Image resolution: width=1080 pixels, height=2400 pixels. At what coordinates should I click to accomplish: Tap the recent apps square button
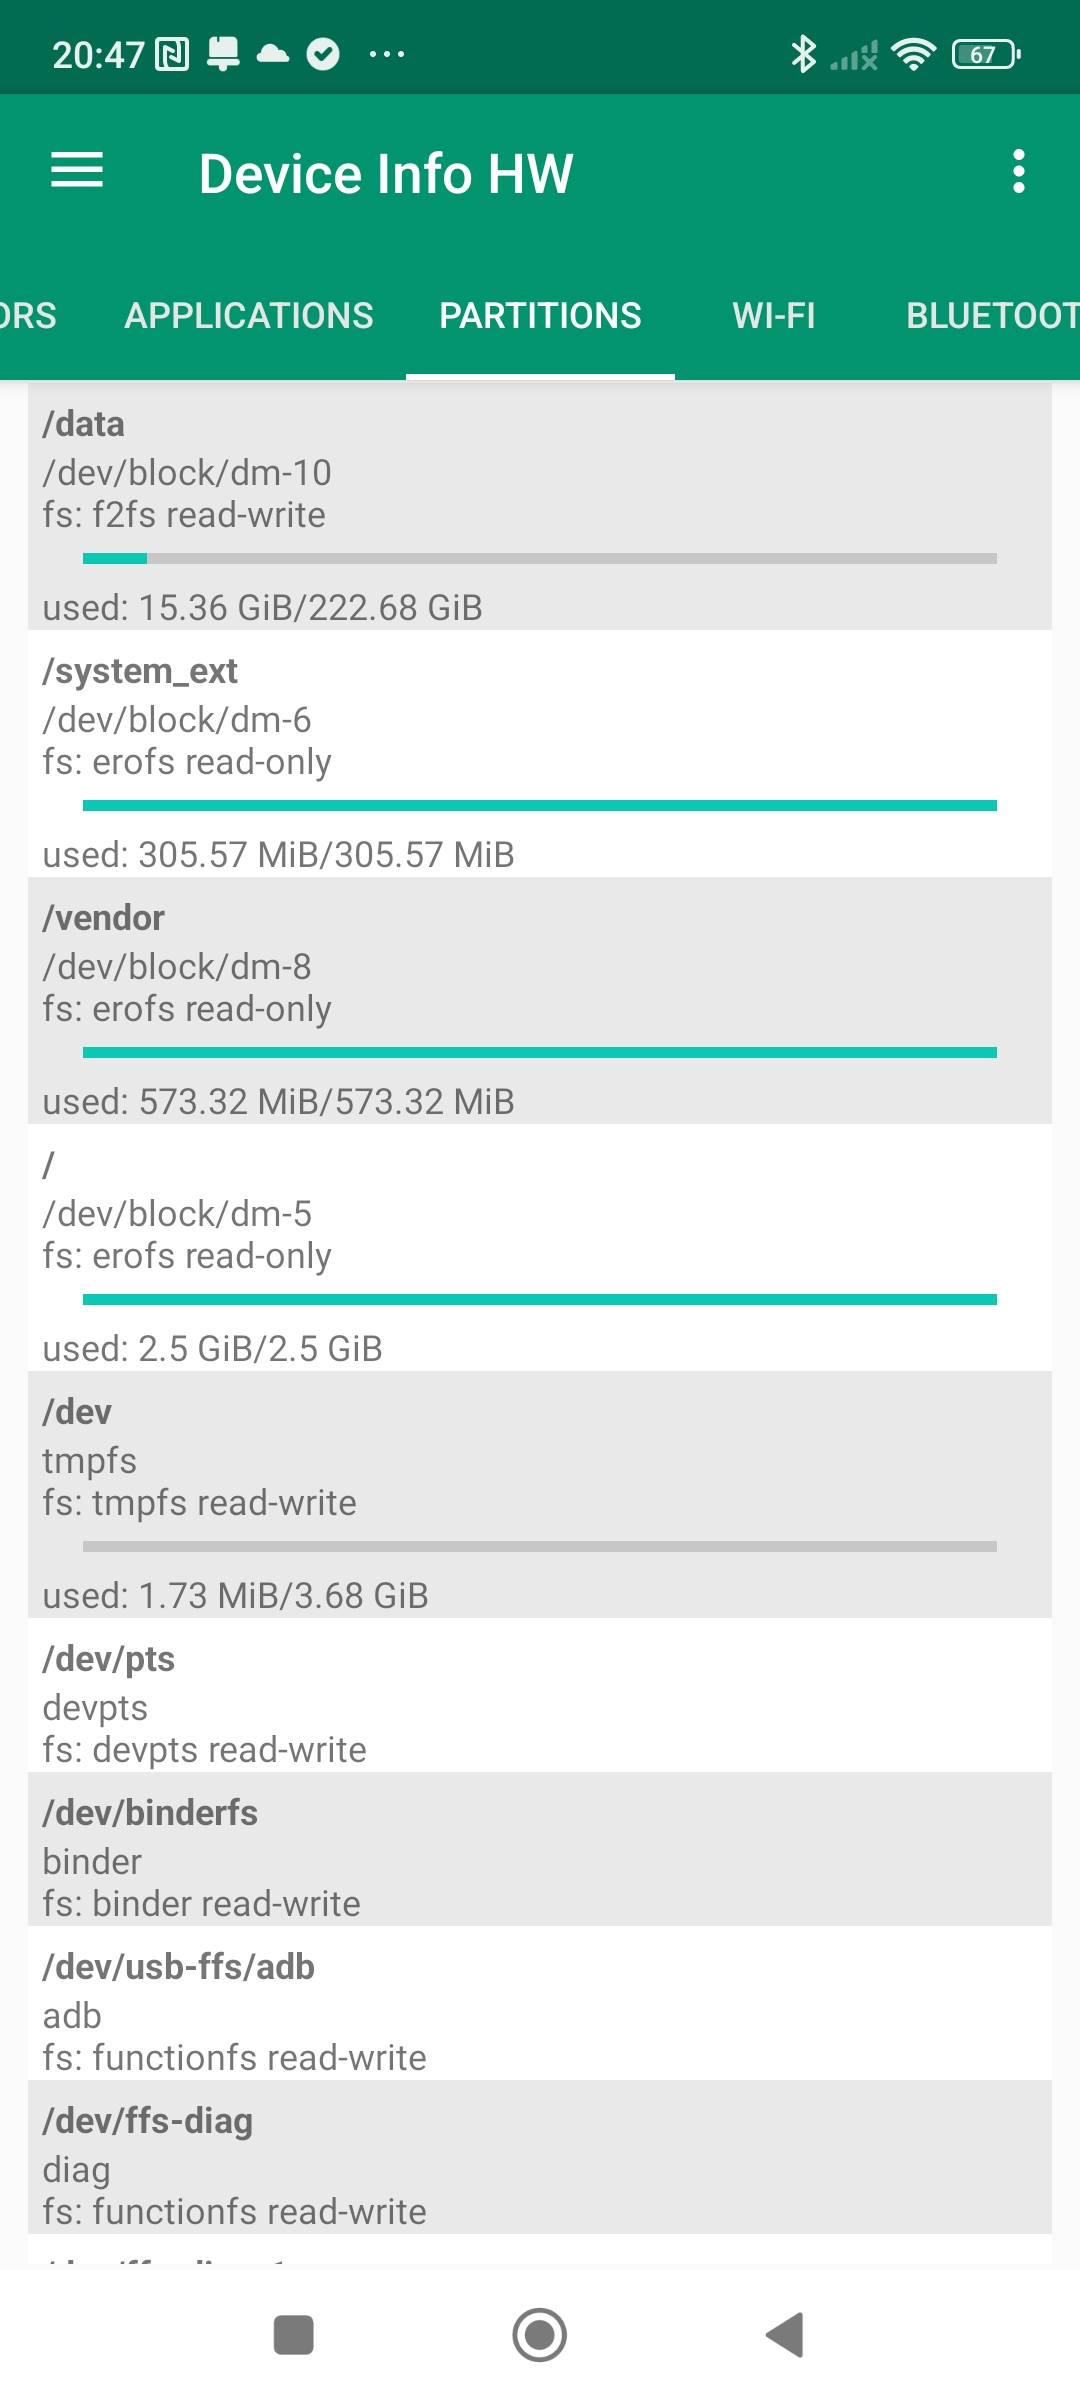coord(294,2335)
